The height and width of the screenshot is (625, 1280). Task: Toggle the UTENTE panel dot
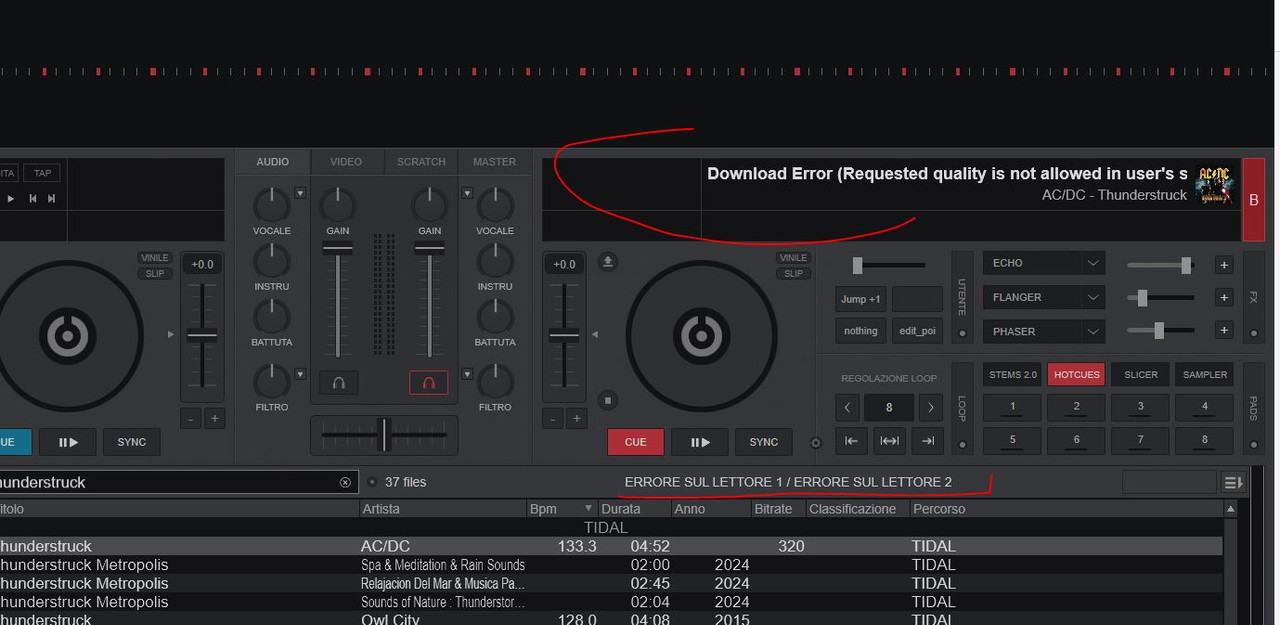(x=962, y=333)
